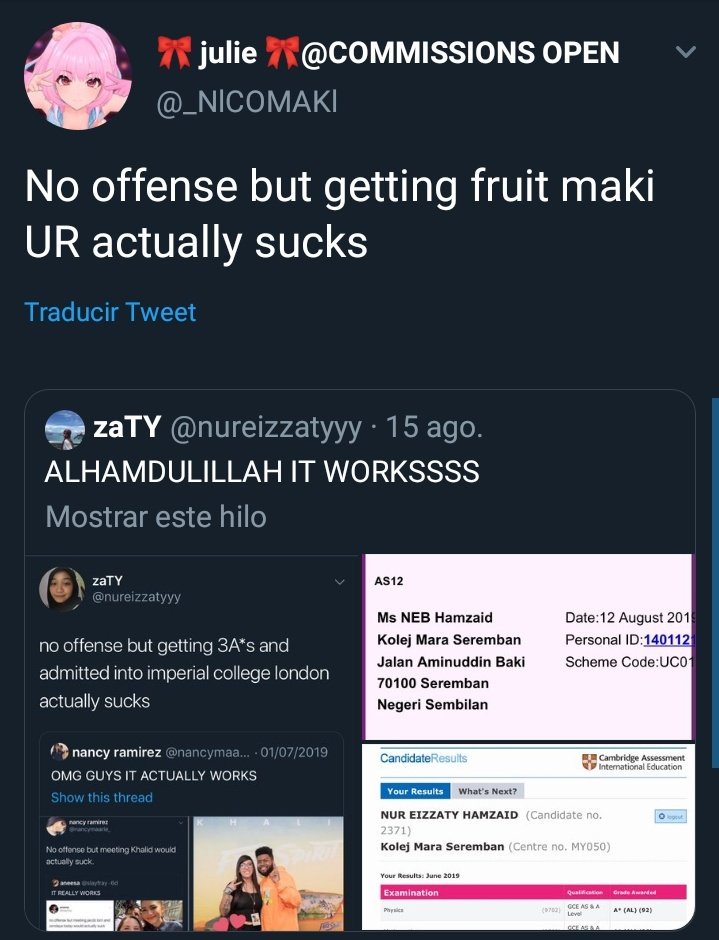Screen dimensions: 719x940
Task: Click the CandidateResults logo text
Action: pyautogui.click(x=423, y=758)
